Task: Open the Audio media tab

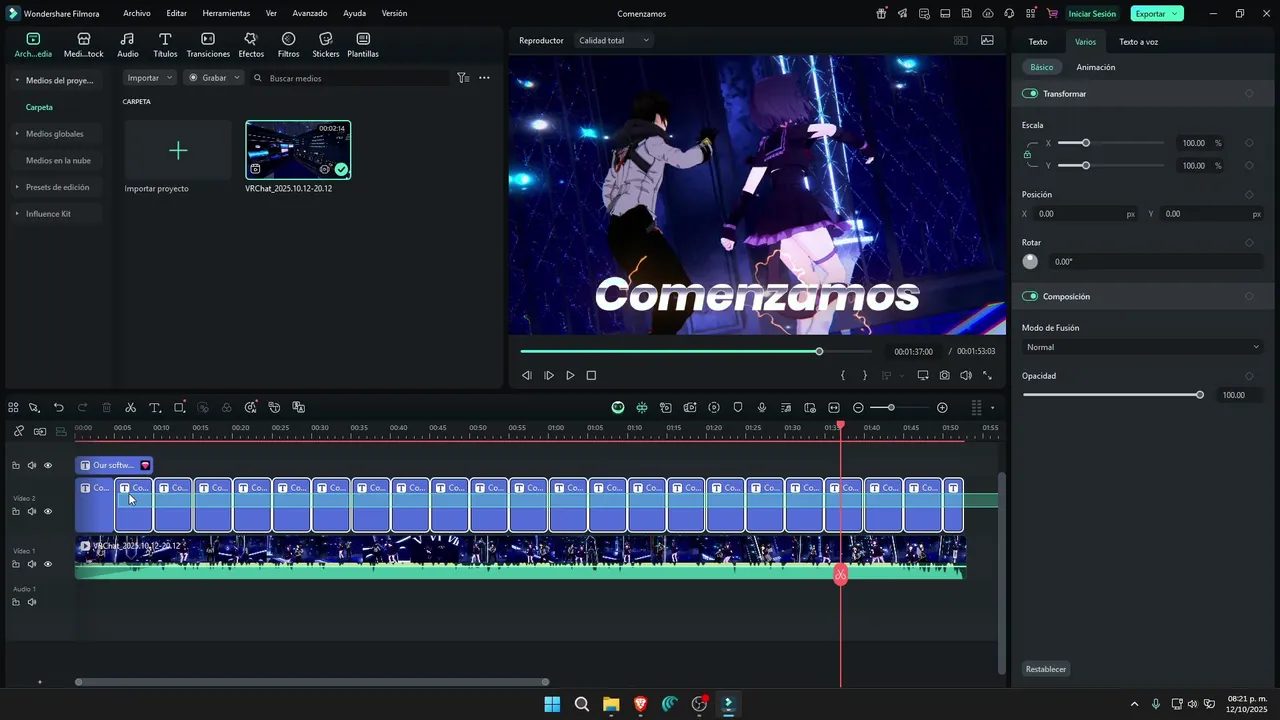Action: [128, 45]
